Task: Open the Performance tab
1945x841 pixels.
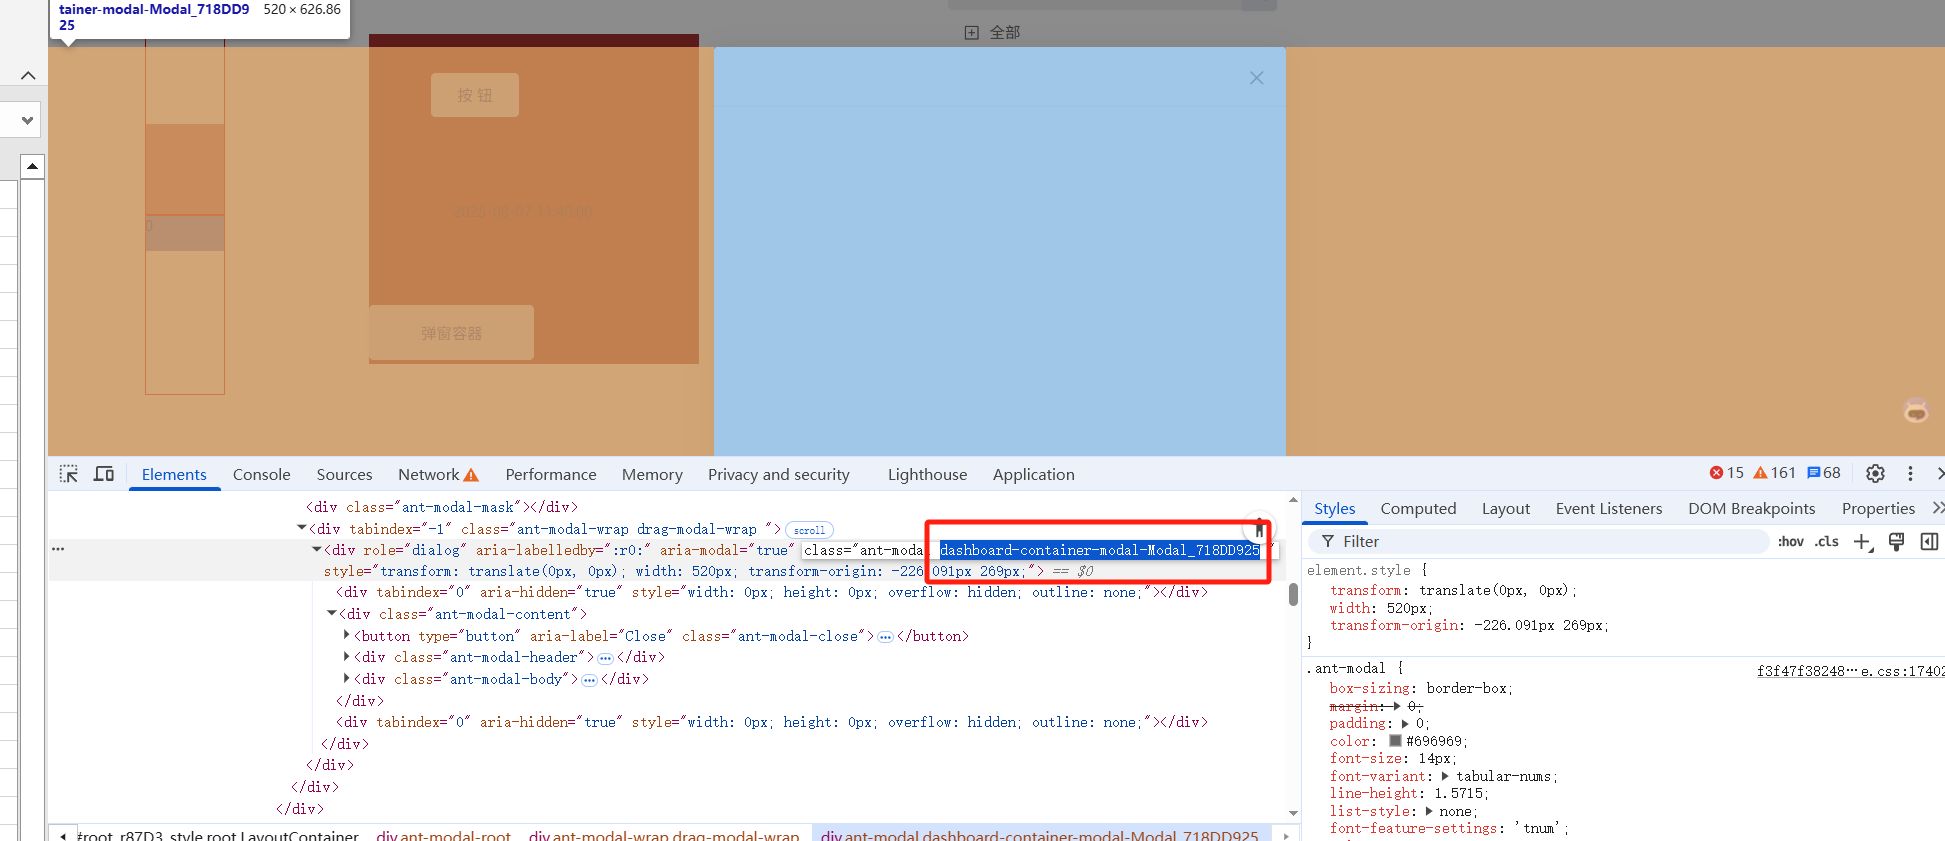Action: point(550,474)
